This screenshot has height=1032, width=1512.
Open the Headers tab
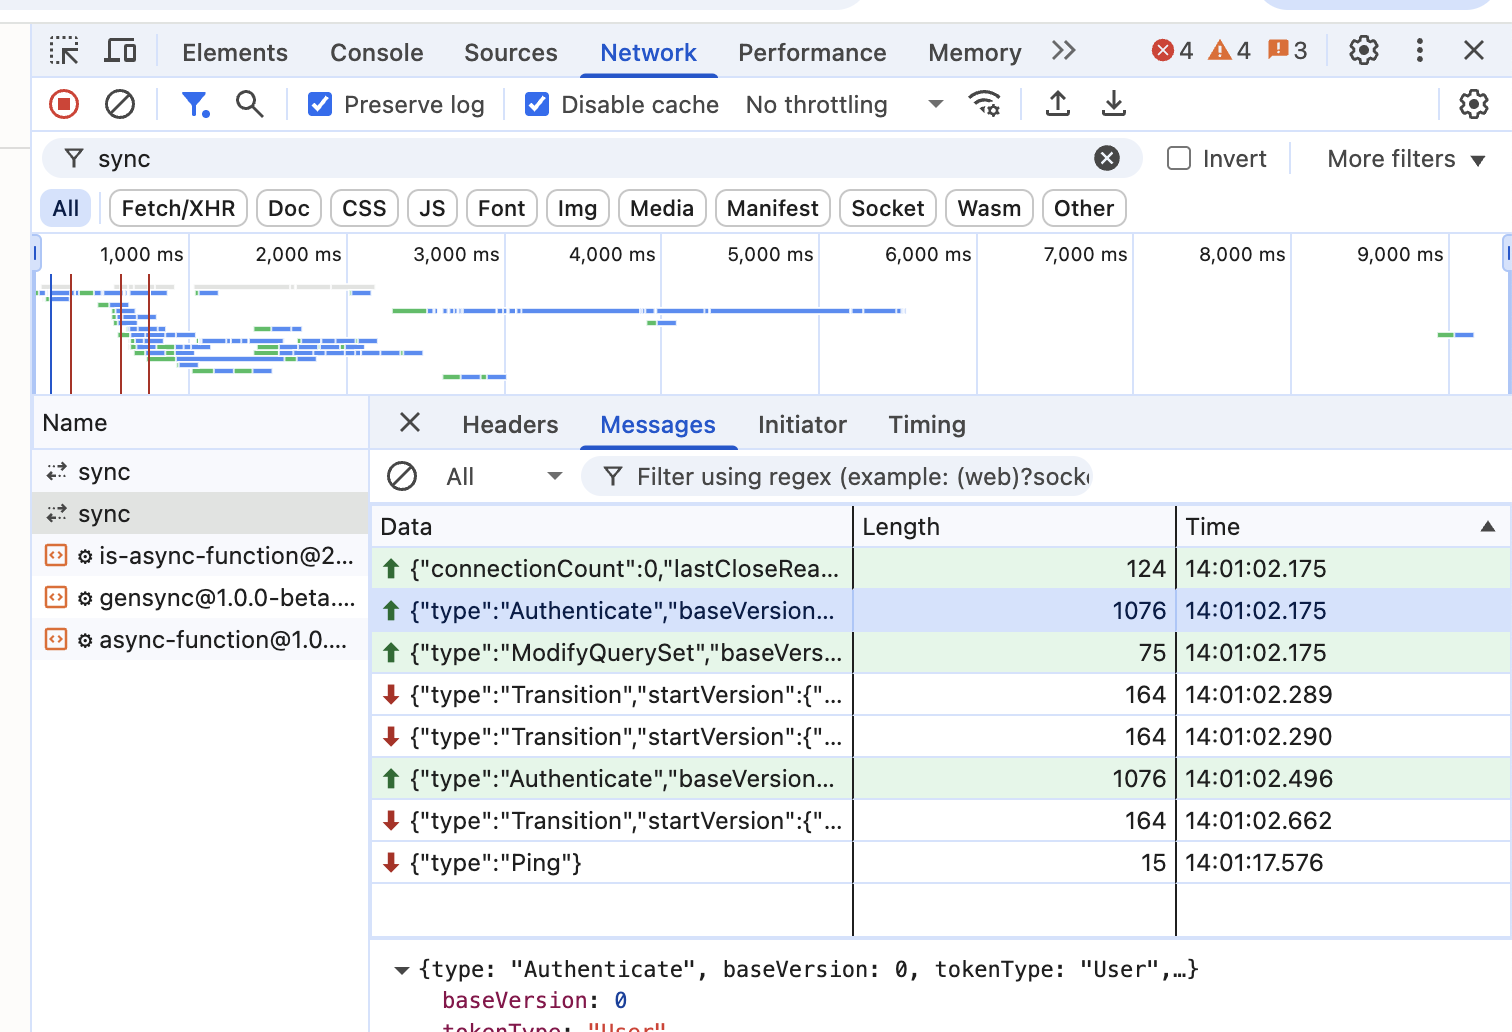510,425
